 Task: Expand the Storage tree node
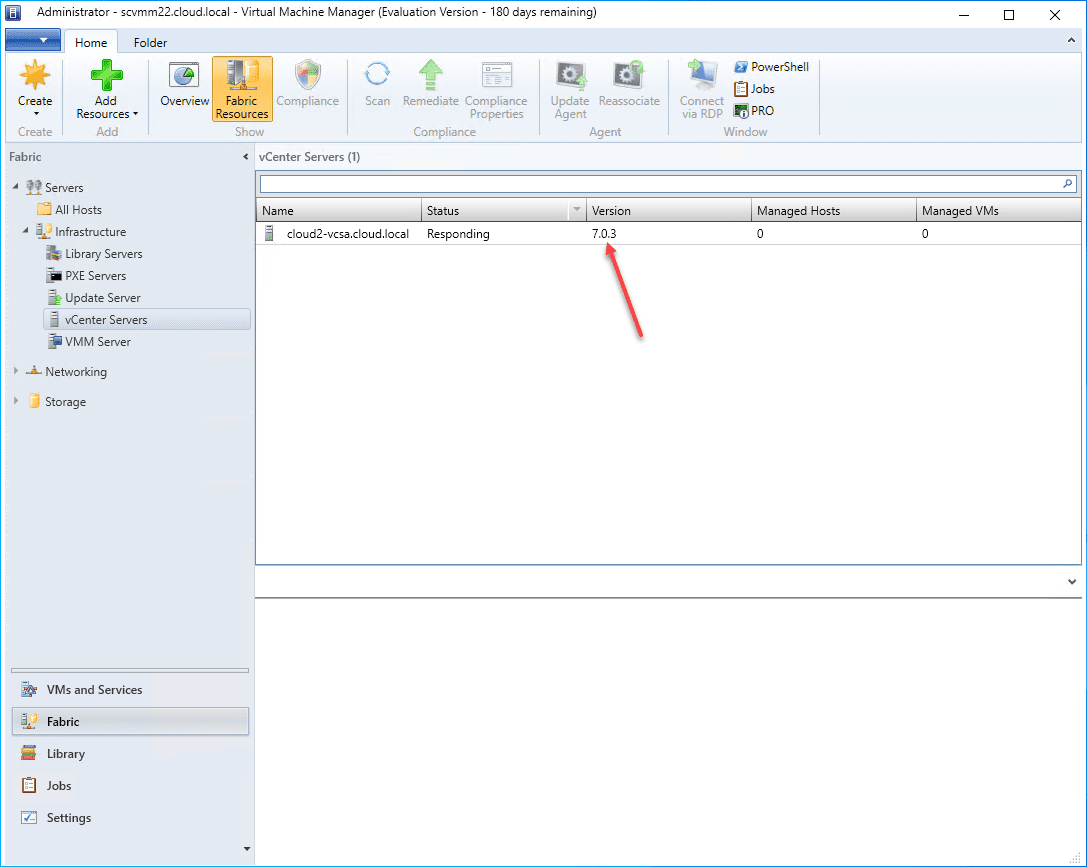15,401
